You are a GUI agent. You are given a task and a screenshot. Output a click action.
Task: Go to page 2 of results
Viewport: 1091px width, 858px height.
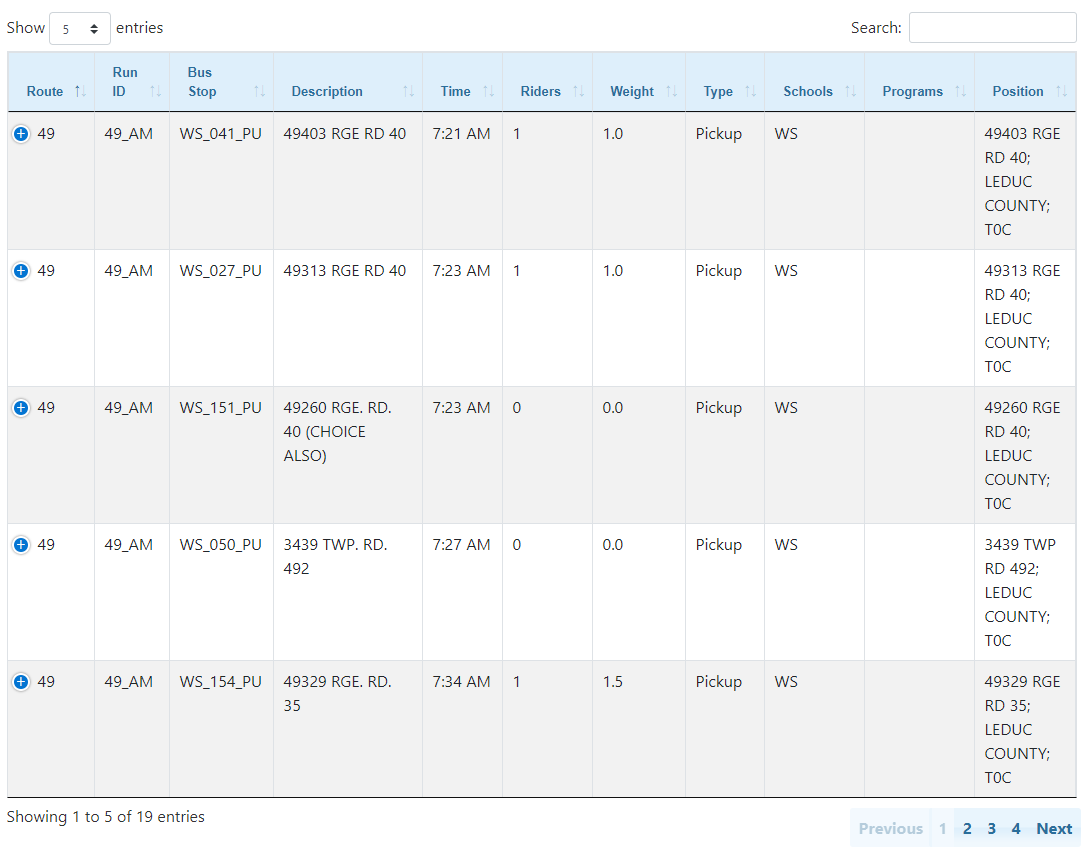967,828
